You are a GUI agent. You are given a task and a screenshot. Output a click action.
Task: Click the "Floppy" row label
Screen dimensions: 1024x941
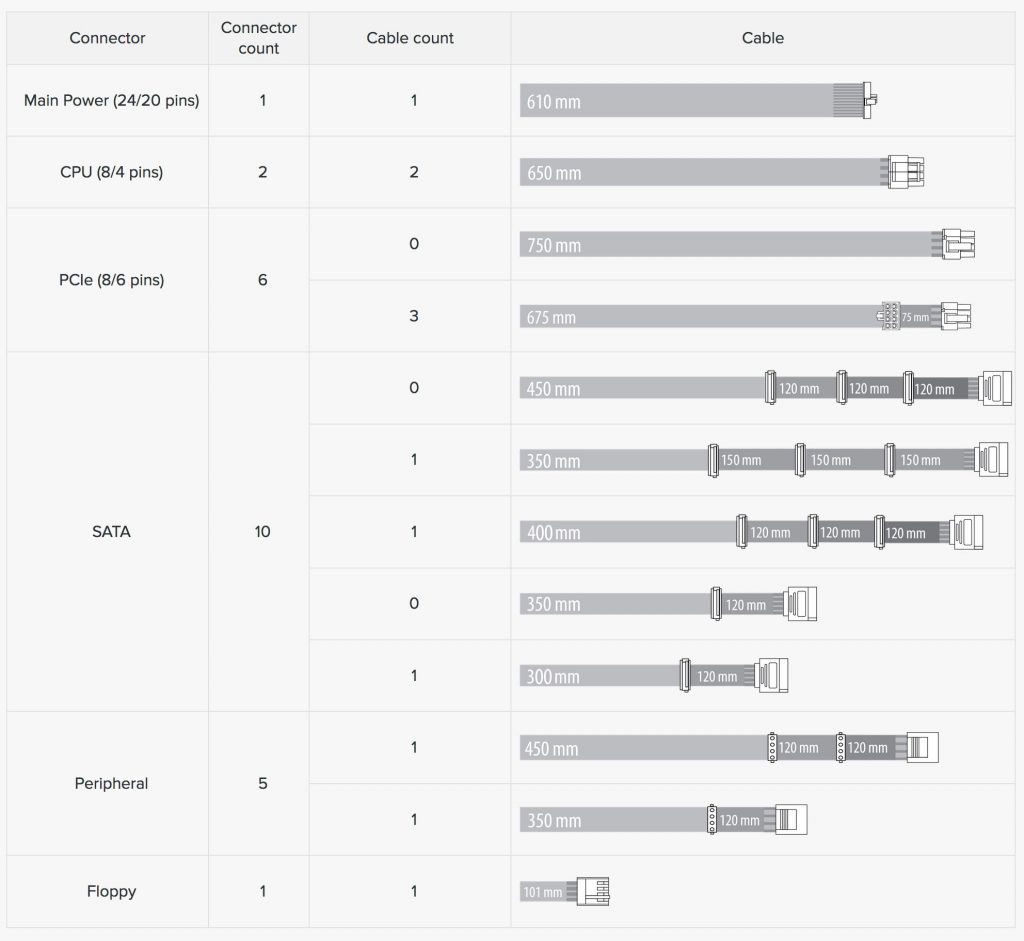[111, 891]
